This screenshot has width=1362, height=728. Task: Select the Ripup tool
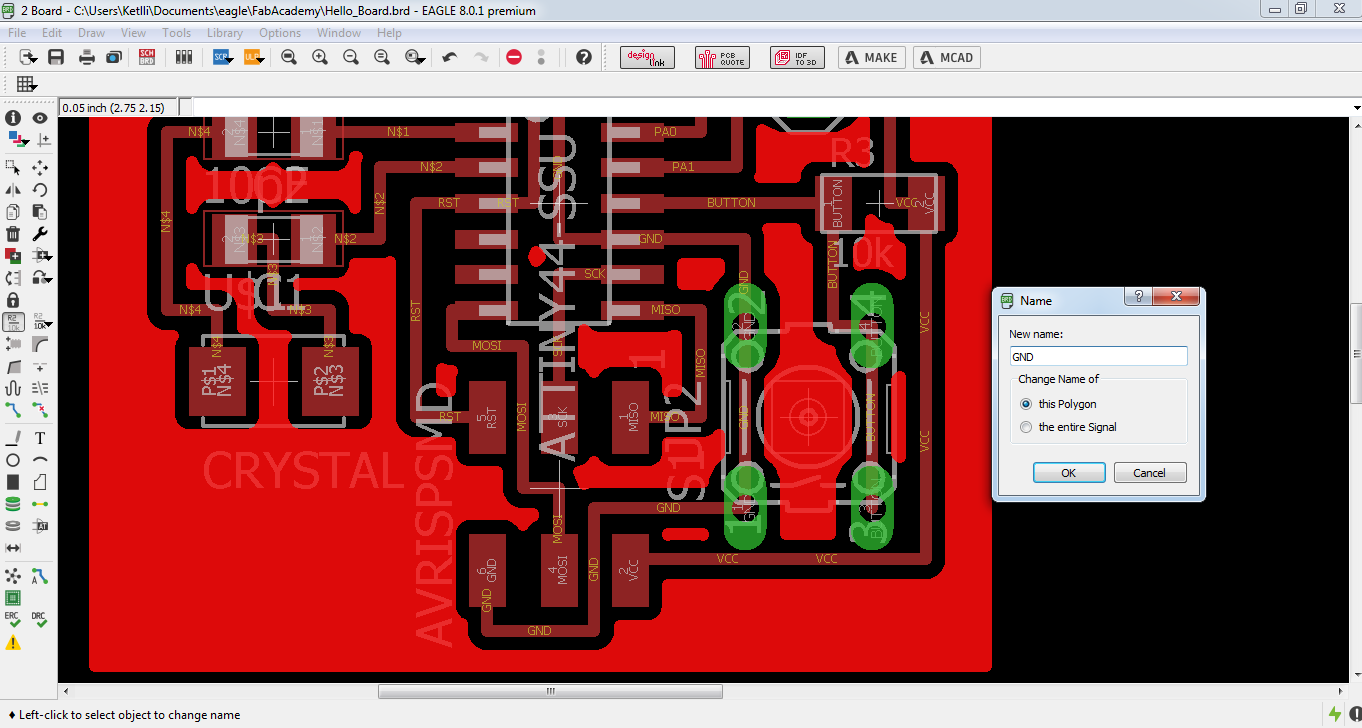coord(40,409)
